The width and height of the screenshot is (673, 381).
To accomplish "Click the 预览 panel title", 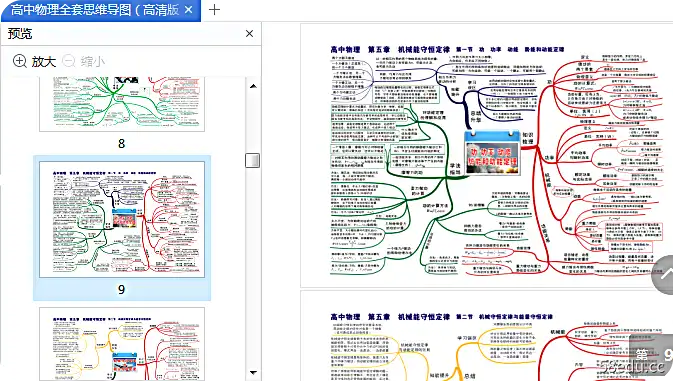I will 20,33.
